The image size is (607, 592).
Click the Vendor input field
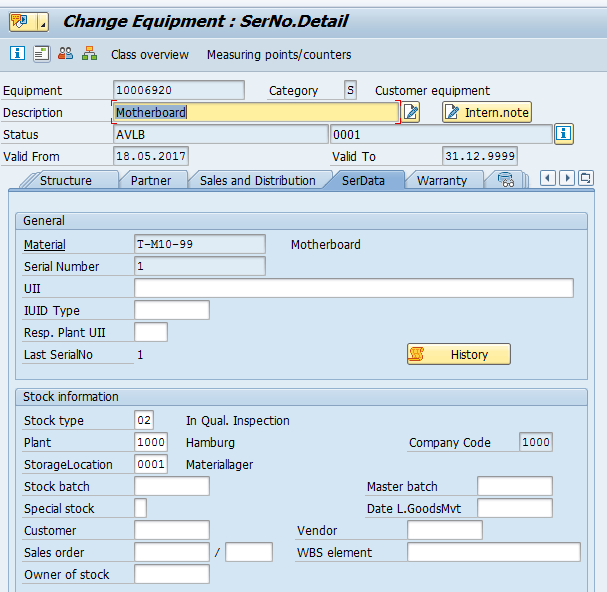pos(445,530)
